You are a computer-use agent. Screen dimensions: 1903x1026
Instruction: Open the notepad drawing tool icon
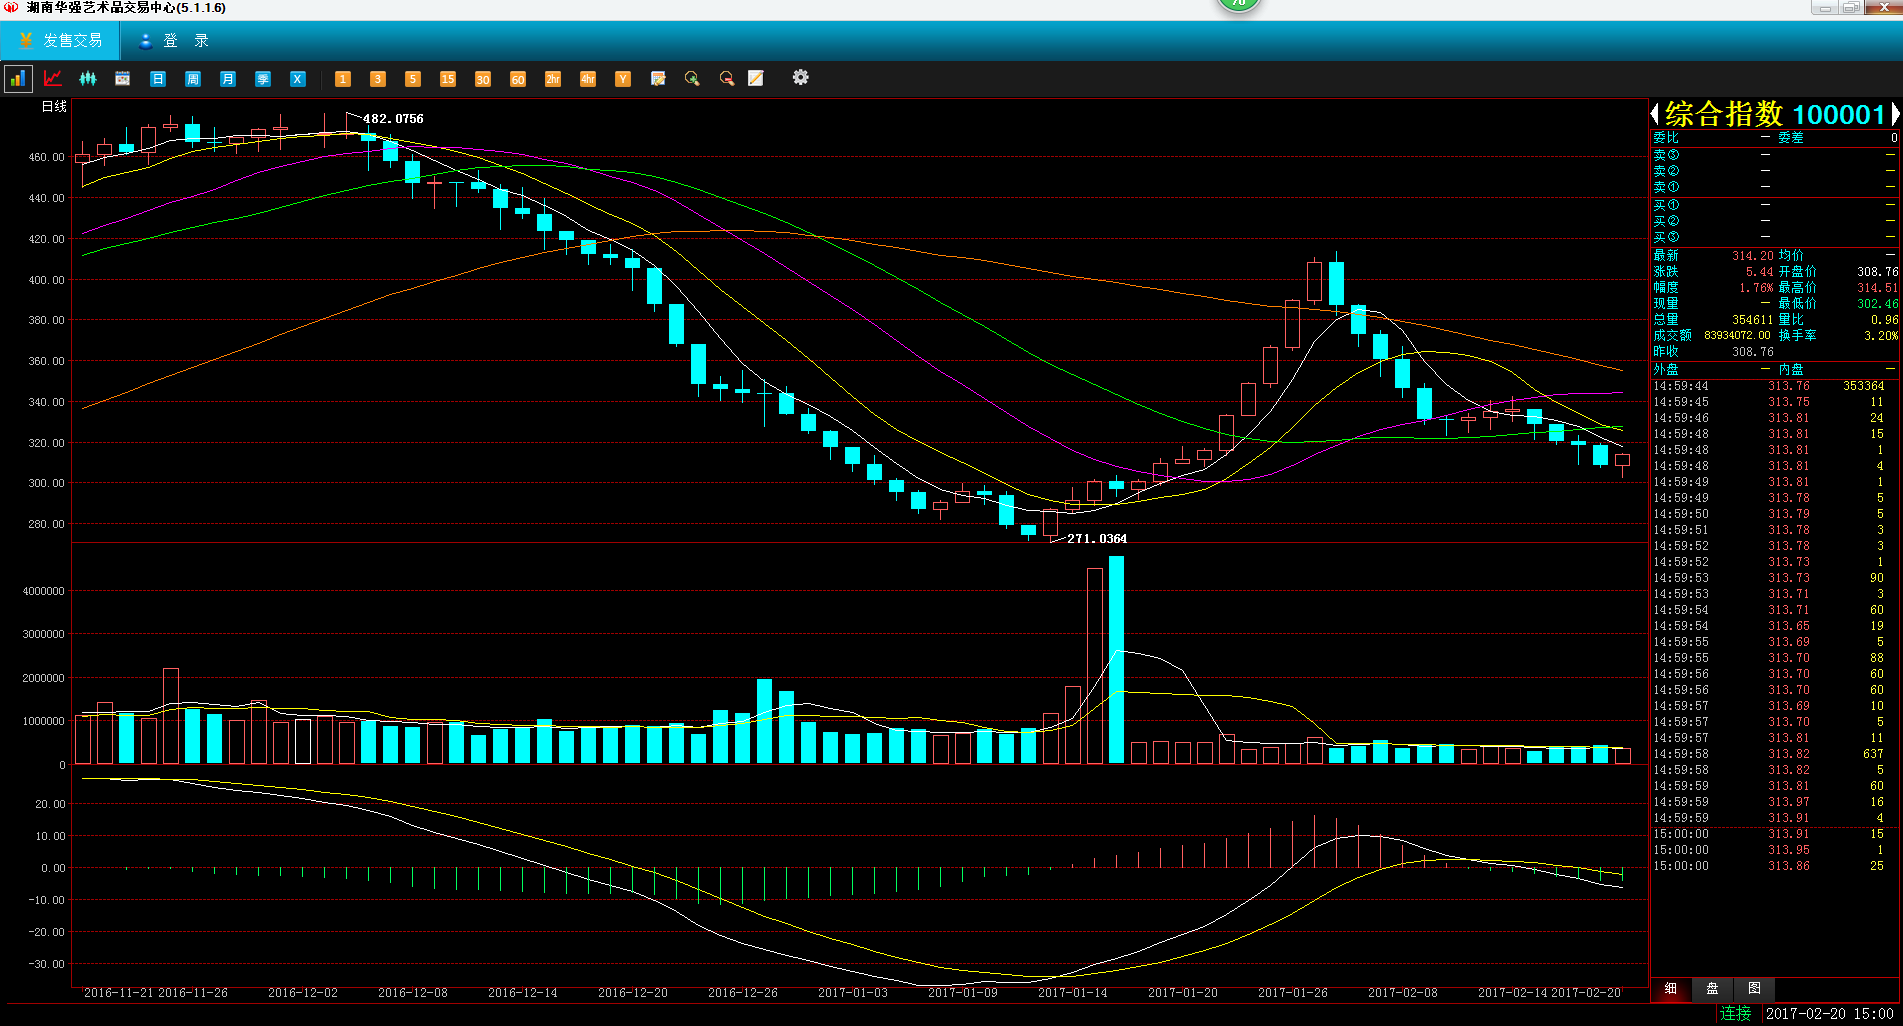click(x=756, y=78)
